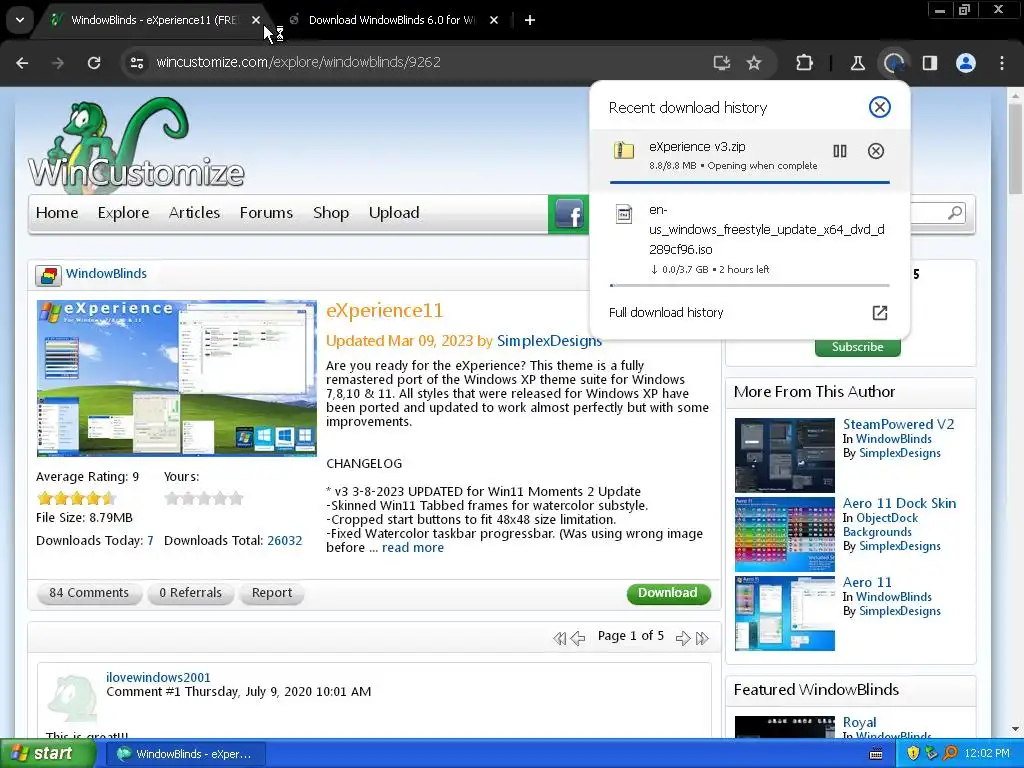Click the Report button
The height and width of the screenshot is (768, 1024).
tap(272, 593)
